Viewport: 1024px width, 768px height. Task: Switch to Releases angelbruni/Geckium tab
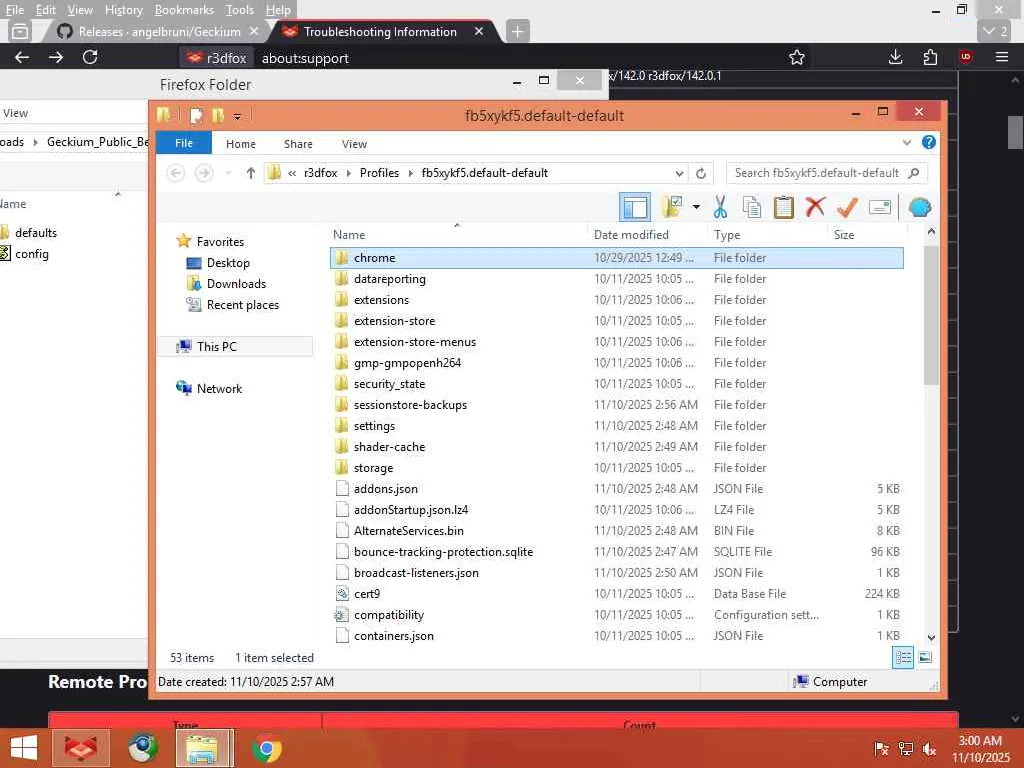pos(157,31)
